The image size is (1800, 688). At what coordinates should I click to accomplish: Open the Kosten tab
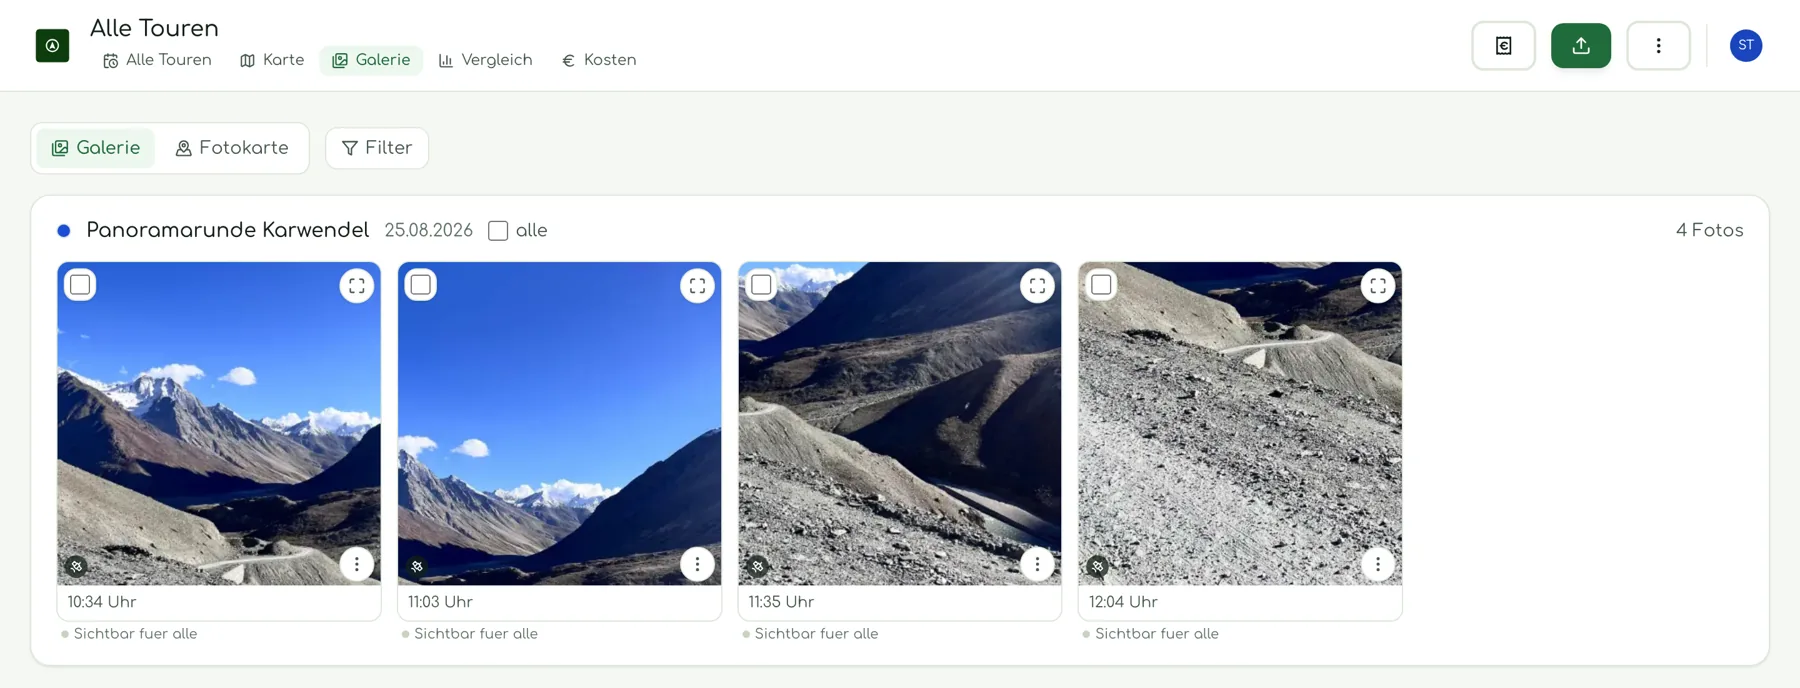click(599, 60)
